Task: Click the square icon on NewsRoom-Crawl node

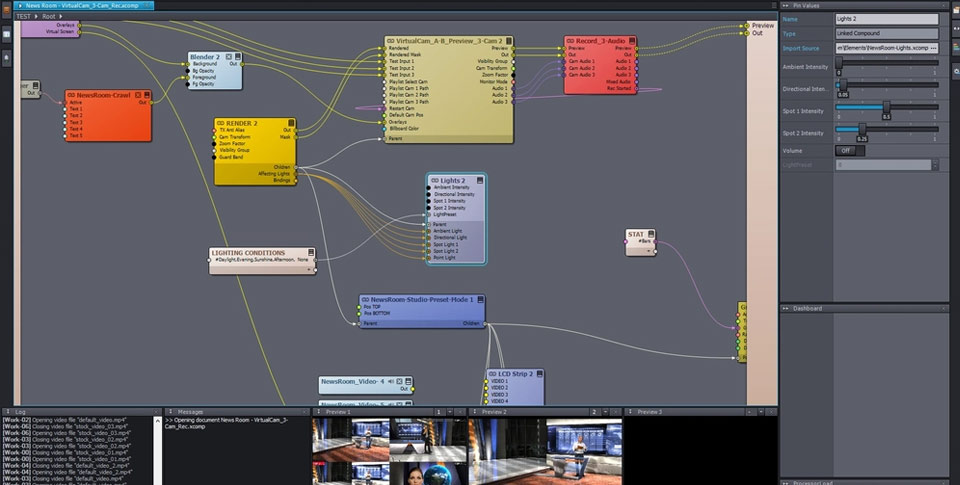Action: tap(138, 95)
